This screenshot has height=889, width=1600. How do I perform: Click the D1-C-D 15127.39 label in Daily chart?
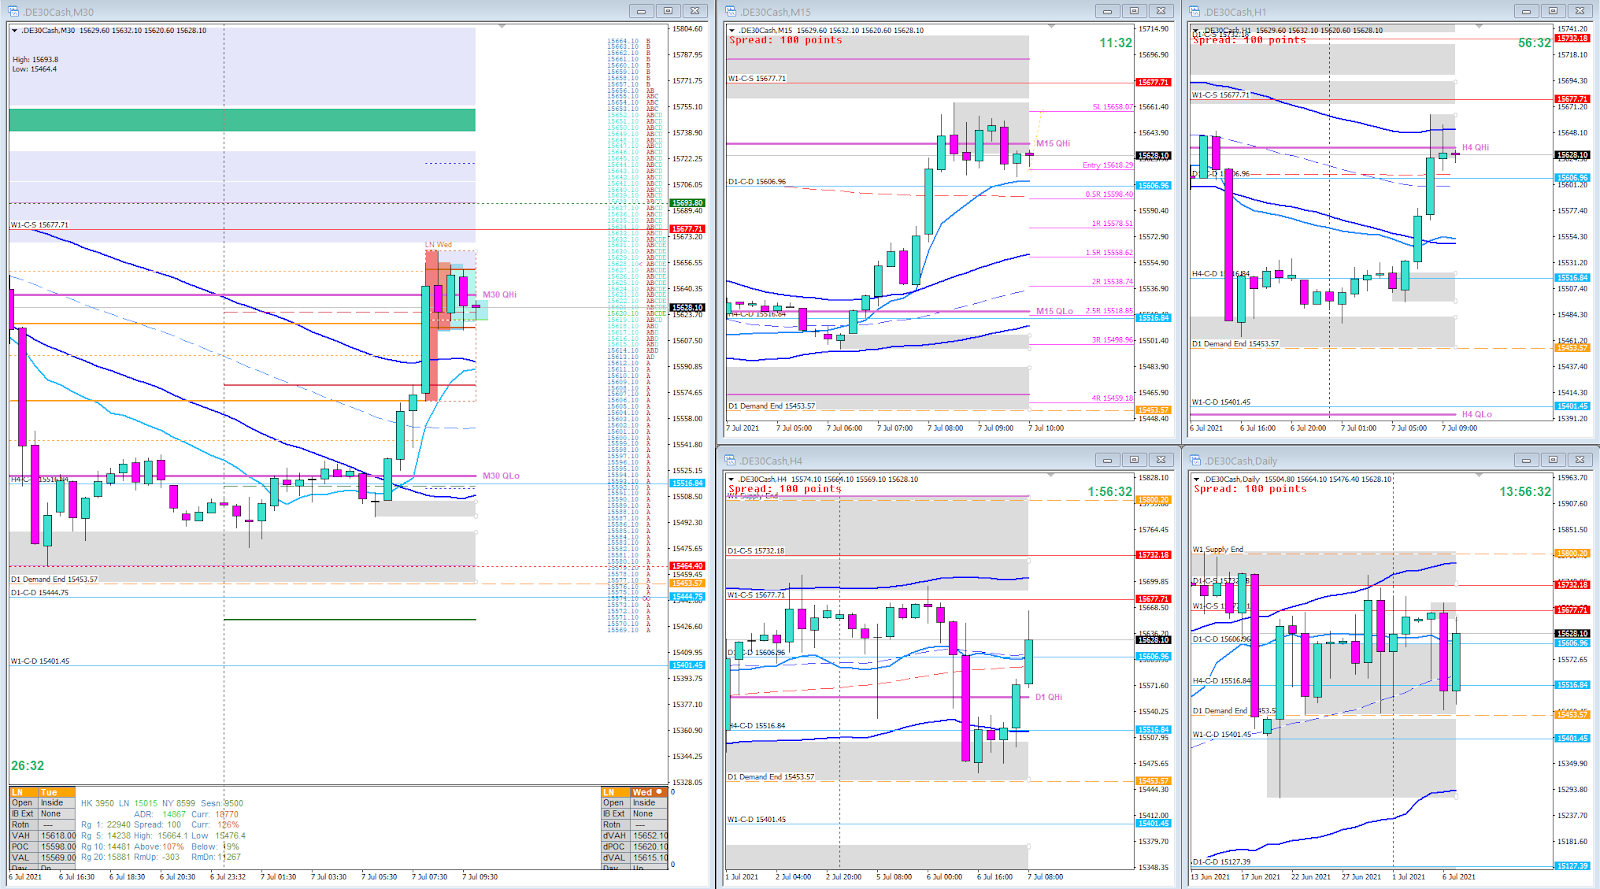[1221, 862]
